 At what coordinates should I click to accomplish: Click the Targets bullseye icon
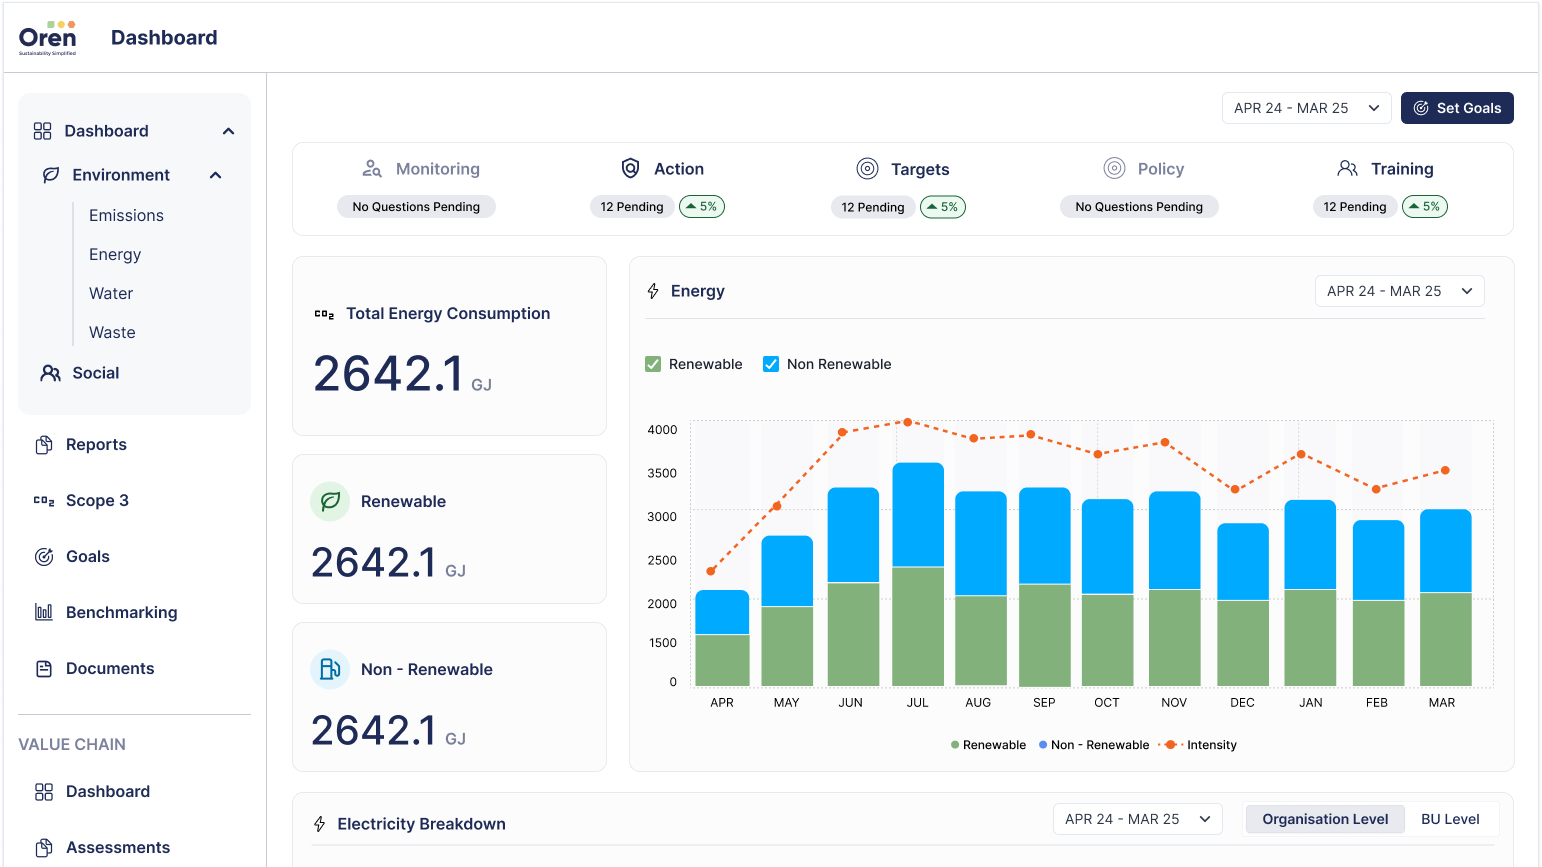[867, 169]
